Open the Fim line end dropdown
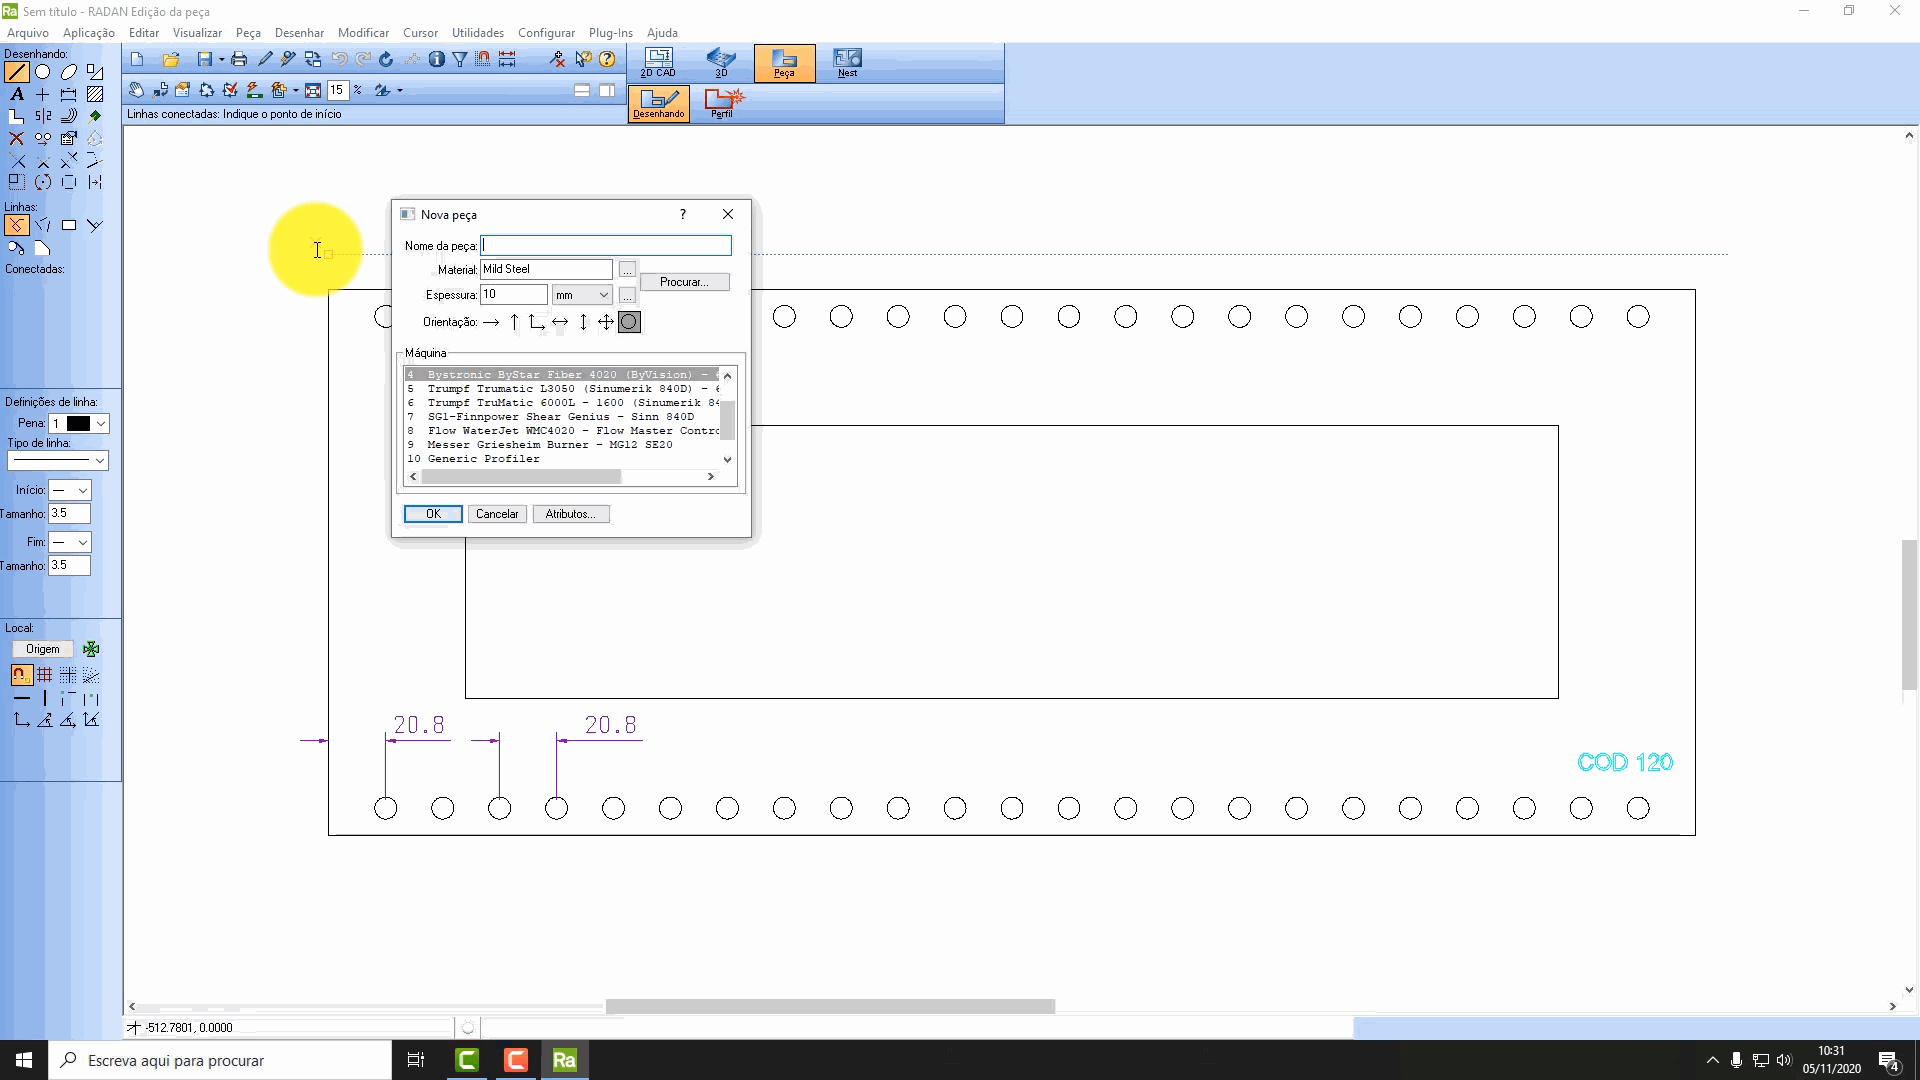 point(70,542)
